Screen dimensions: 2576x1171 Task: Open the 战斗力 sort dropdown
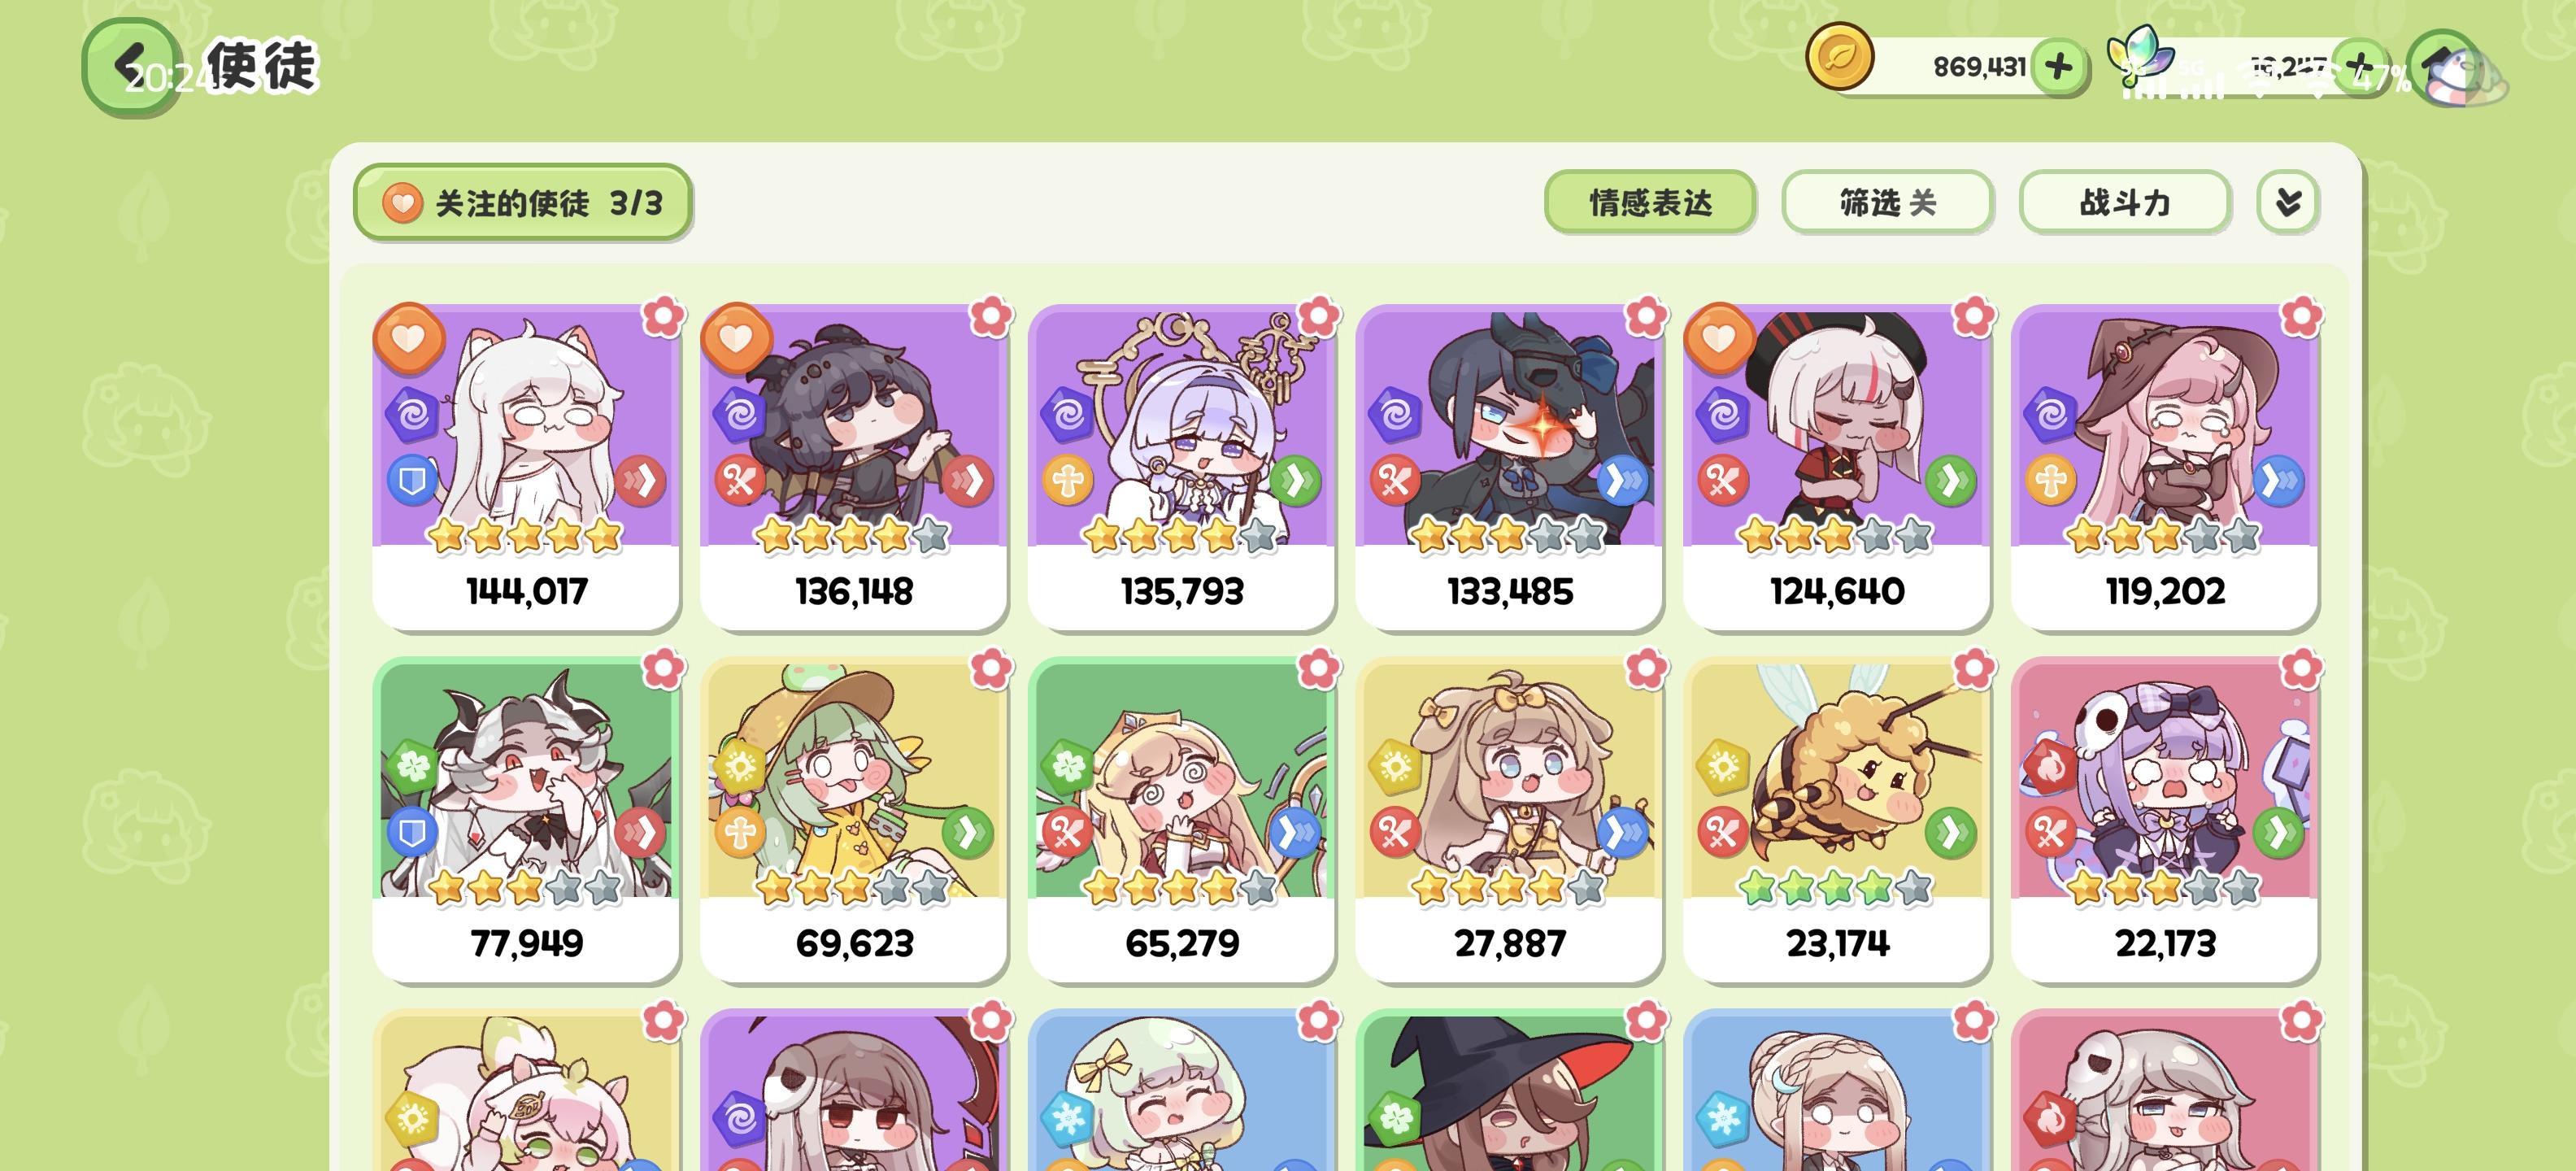pyautogui.click(x=2125, y=203)
